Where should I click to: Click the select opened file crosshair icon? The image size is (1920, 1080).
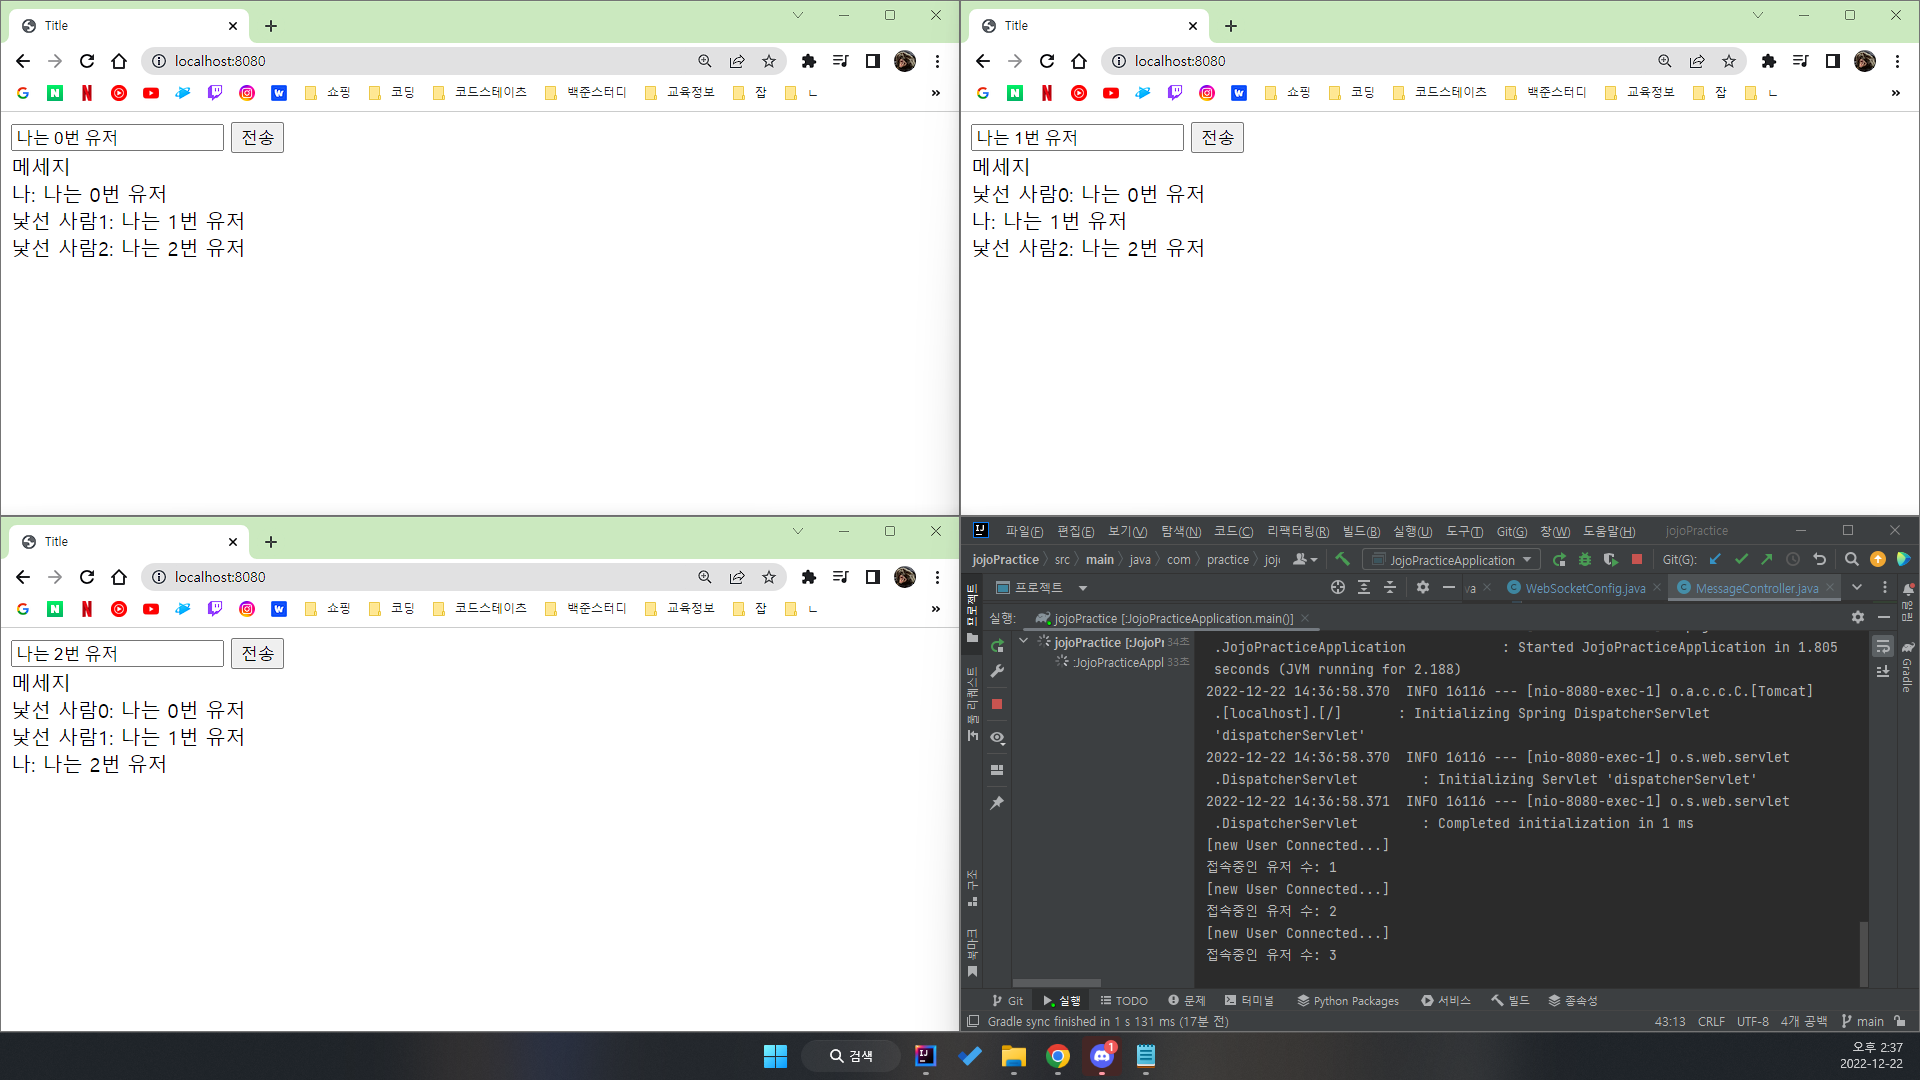[x=1338, y=588]
